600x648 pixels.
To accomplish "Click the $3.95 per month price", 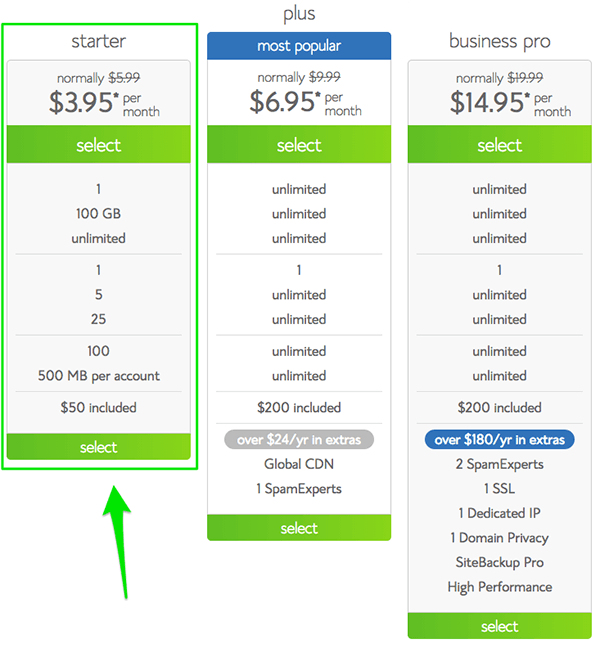I will click(98, 101).
